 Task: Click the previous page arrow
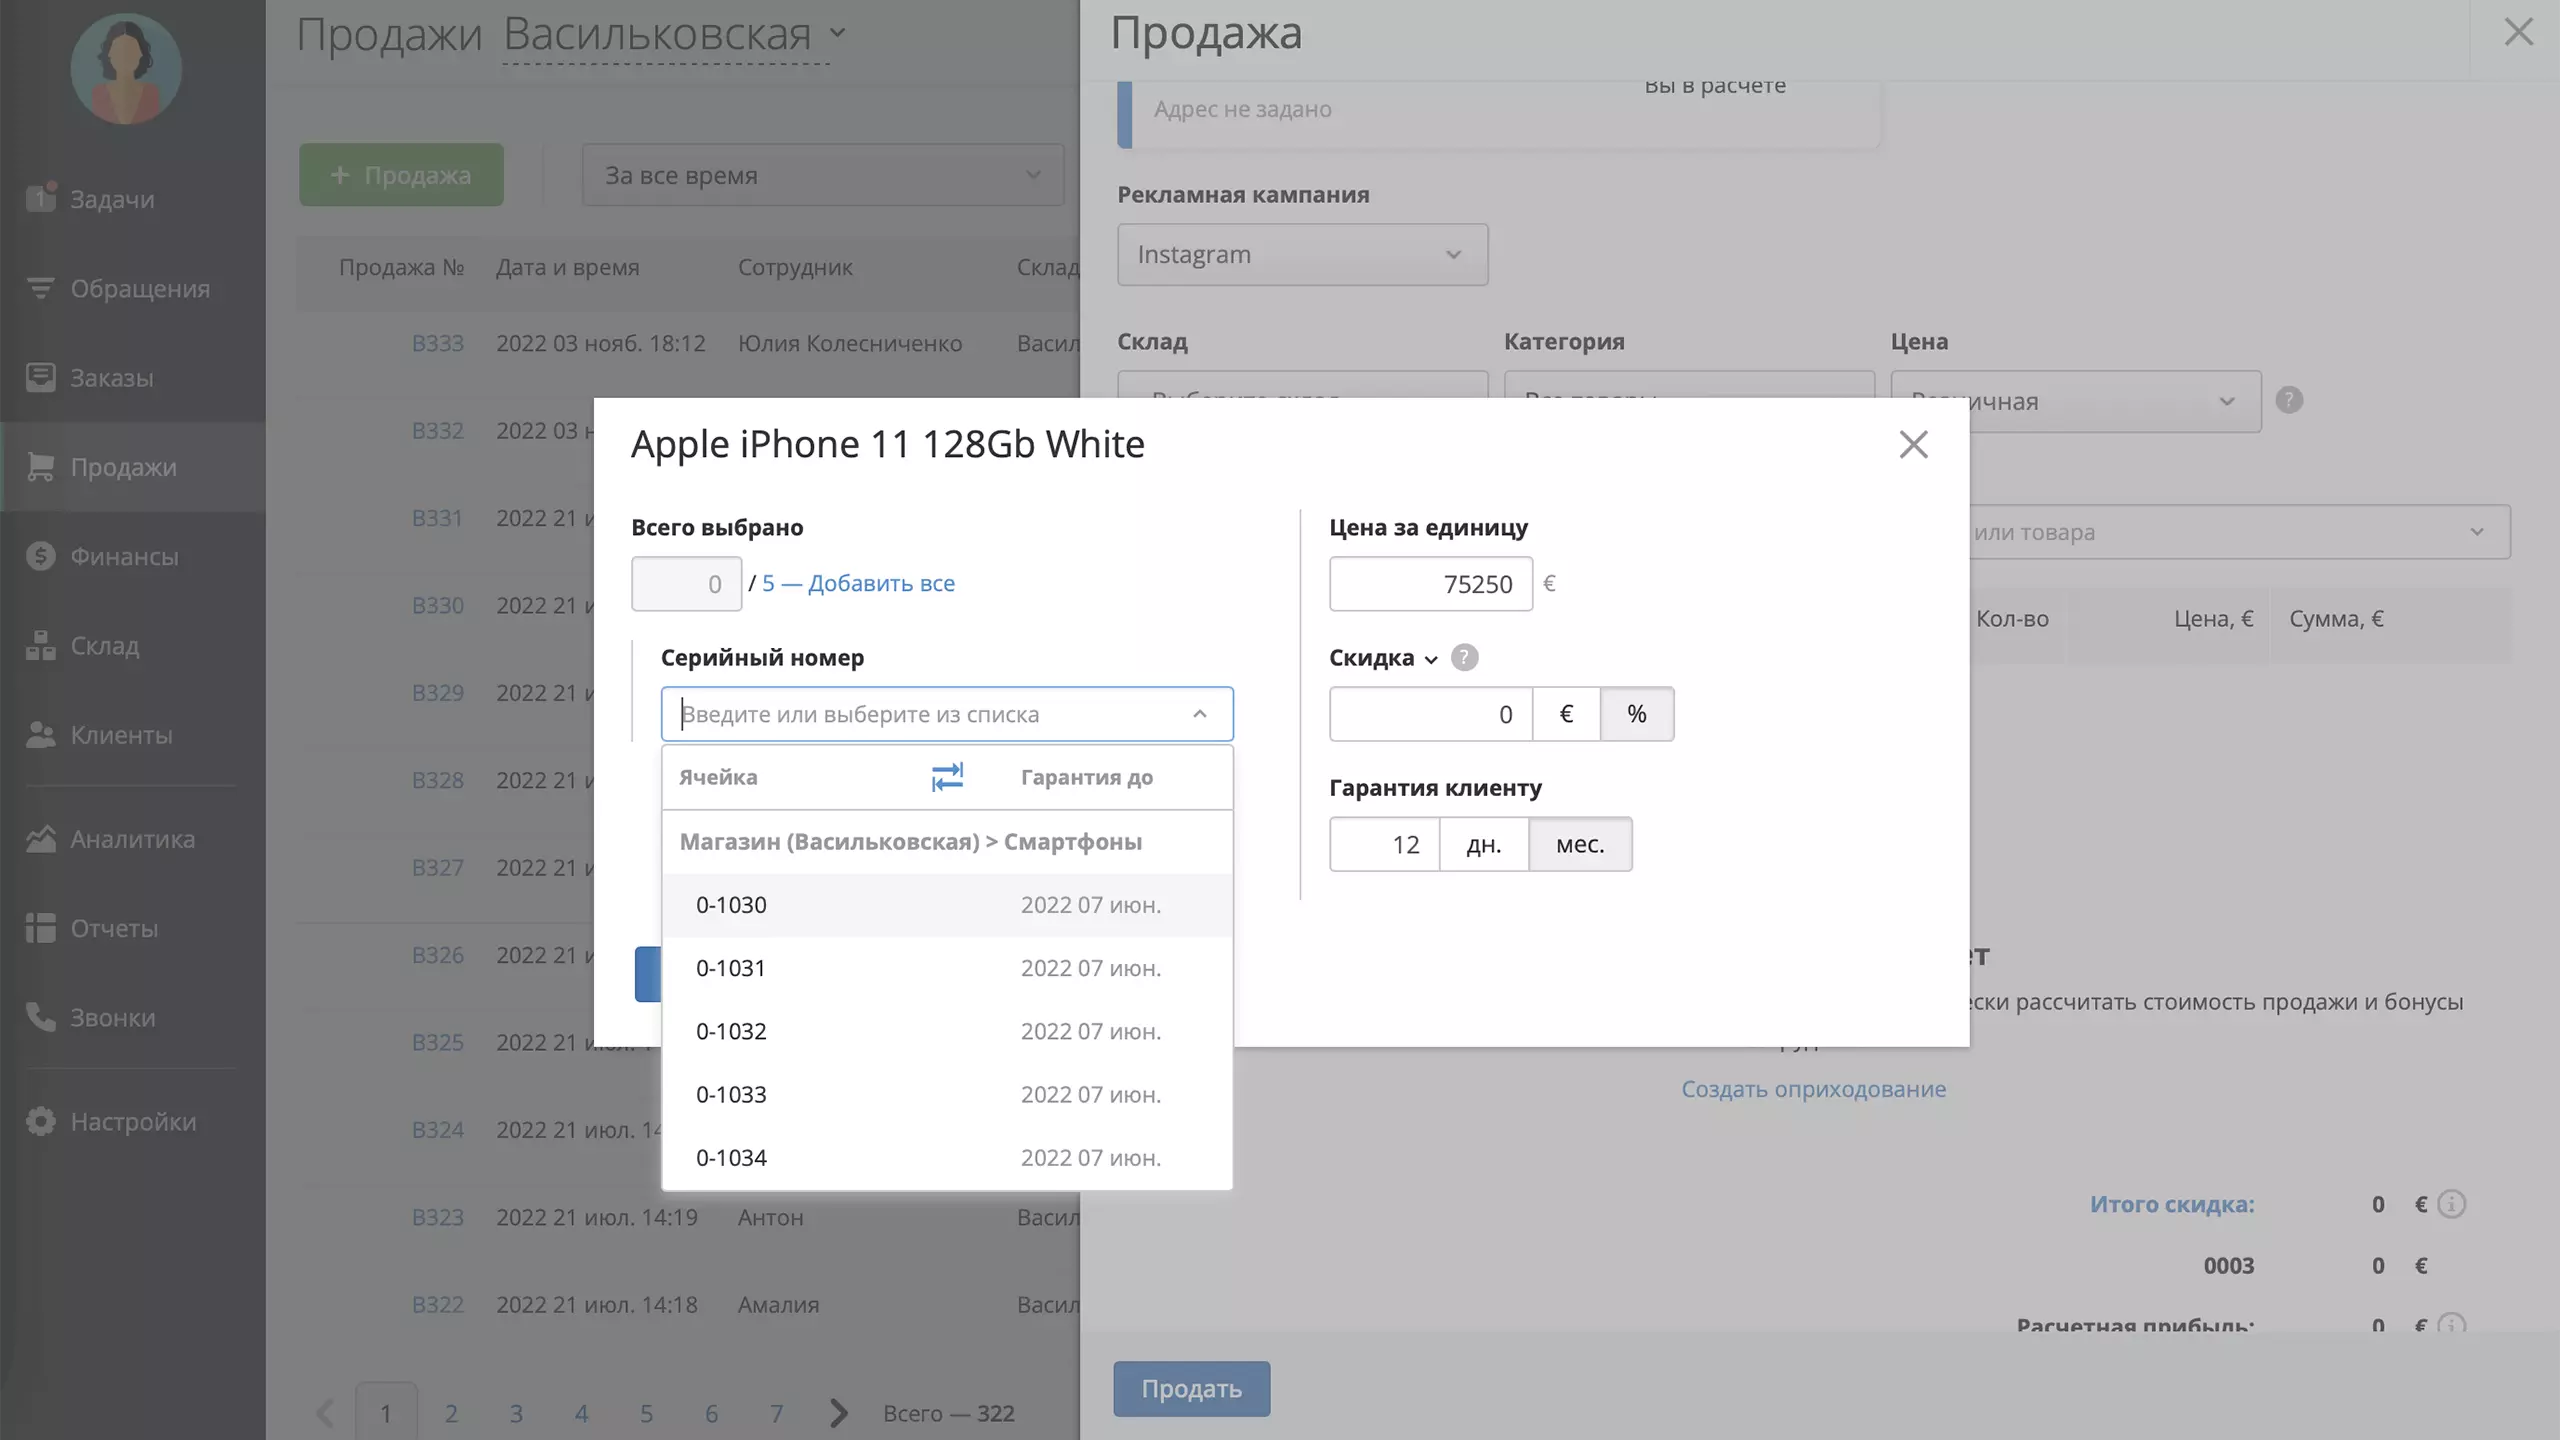325,1413
